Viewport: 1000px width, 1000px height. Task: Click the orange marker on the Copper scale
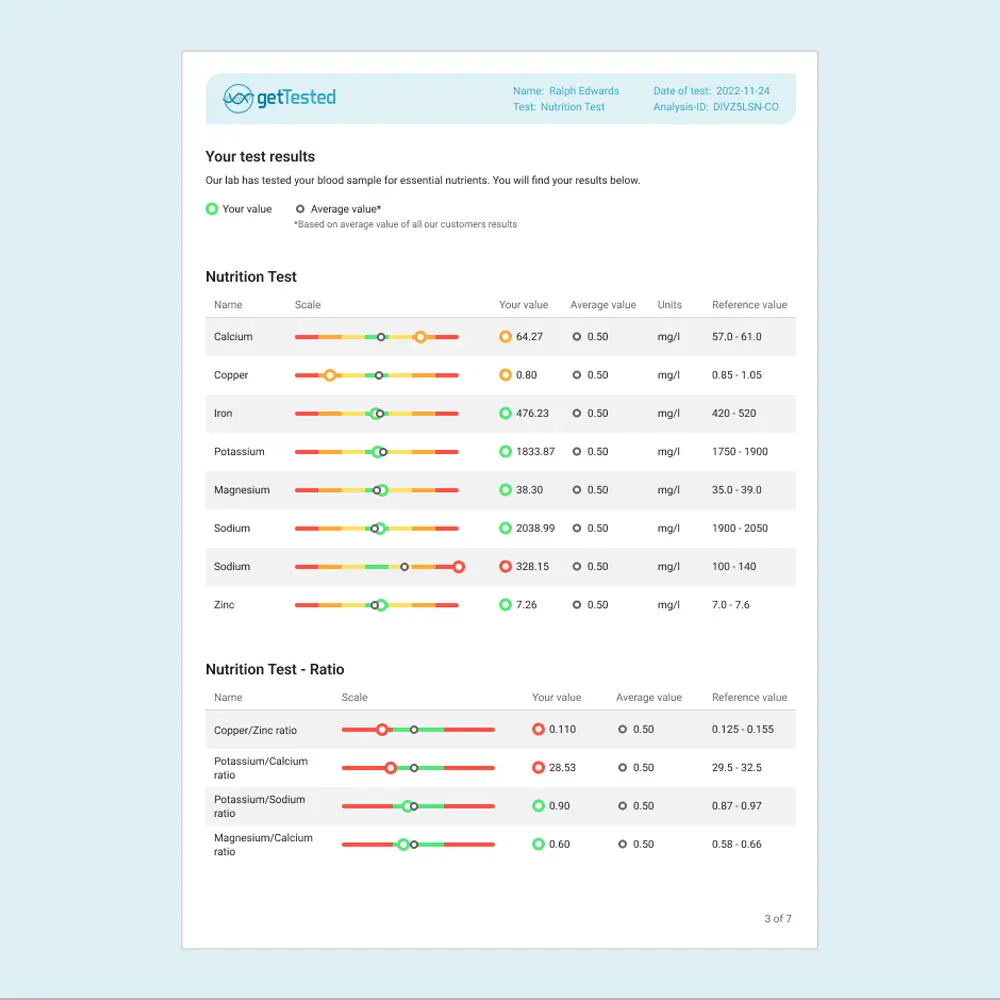coord(329,375)
